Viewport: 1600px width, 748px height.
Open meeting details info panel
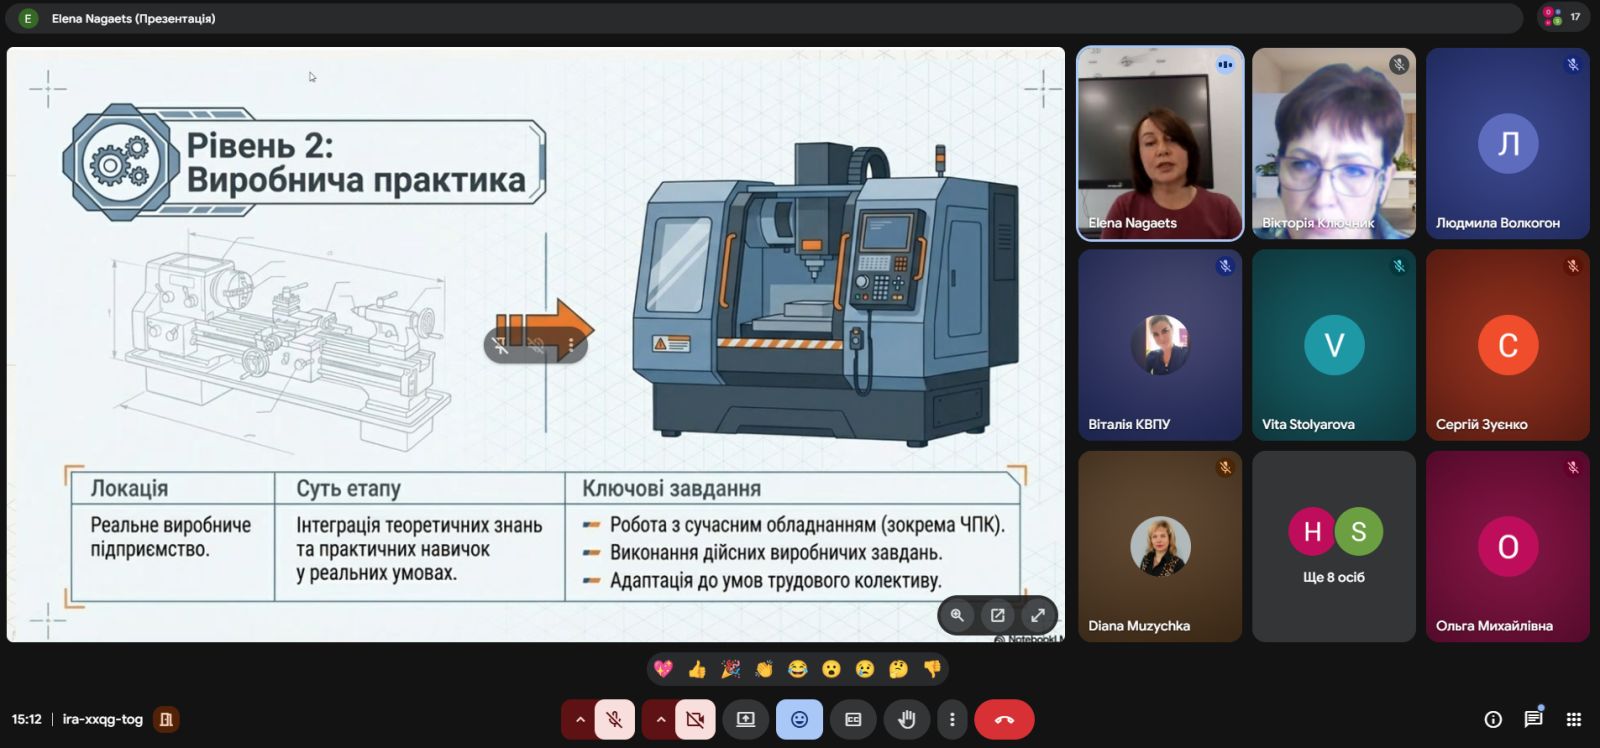click(x=1493, y=719)
